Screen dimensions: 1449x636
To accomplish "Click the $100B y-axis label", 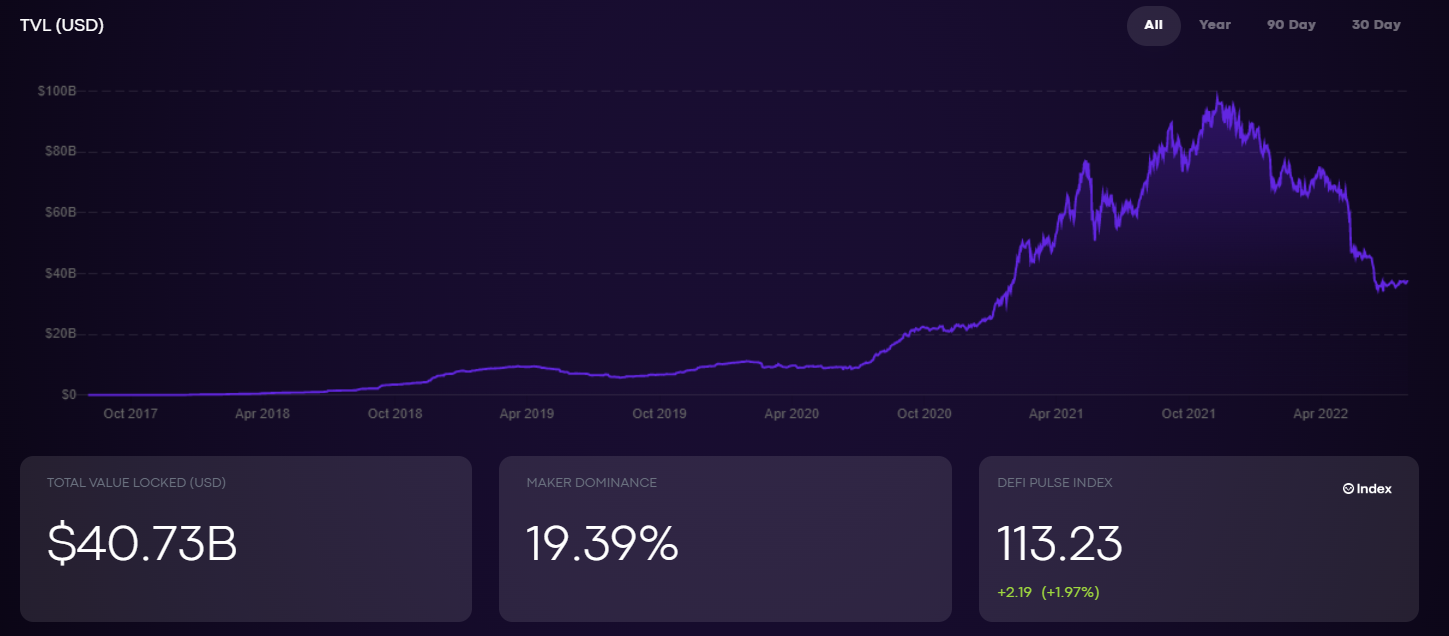I will point(57,91).
